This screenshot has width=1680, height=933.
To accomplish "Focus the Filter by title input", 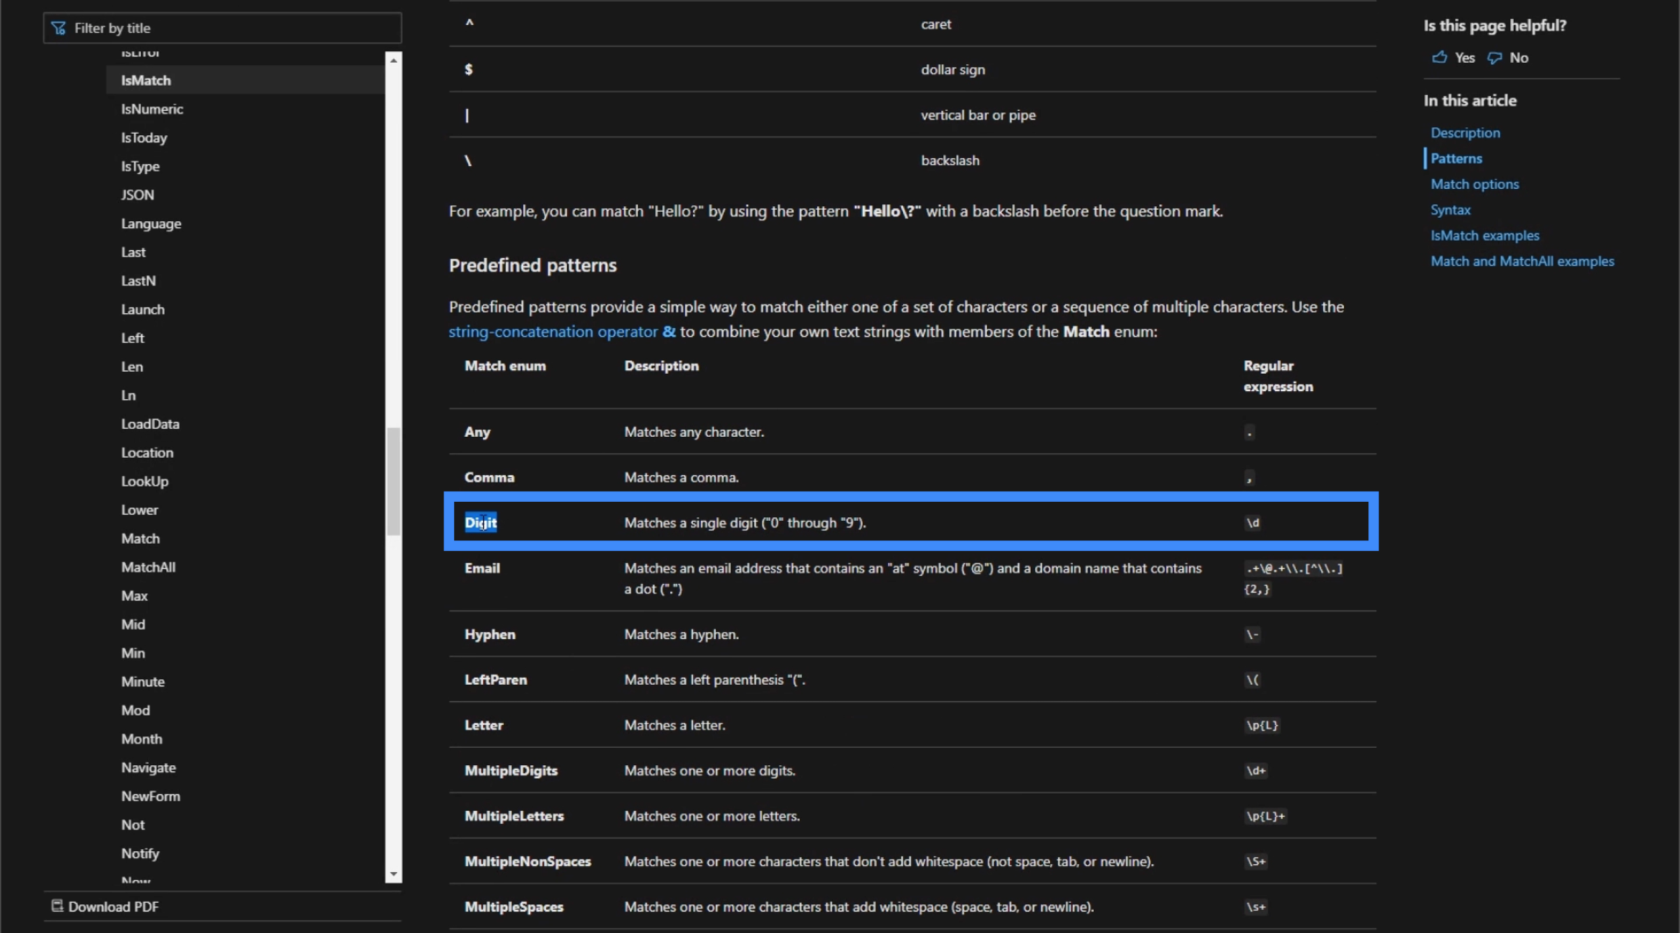I will click(x=223, y=28).
